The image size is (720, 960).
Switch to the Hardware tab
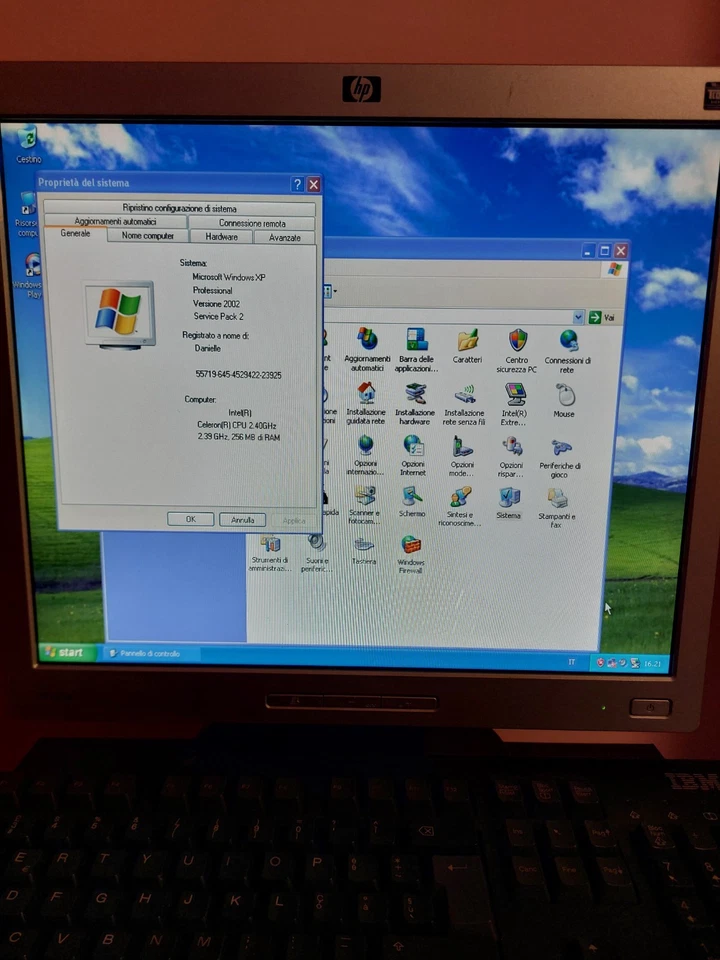(222, 236)
